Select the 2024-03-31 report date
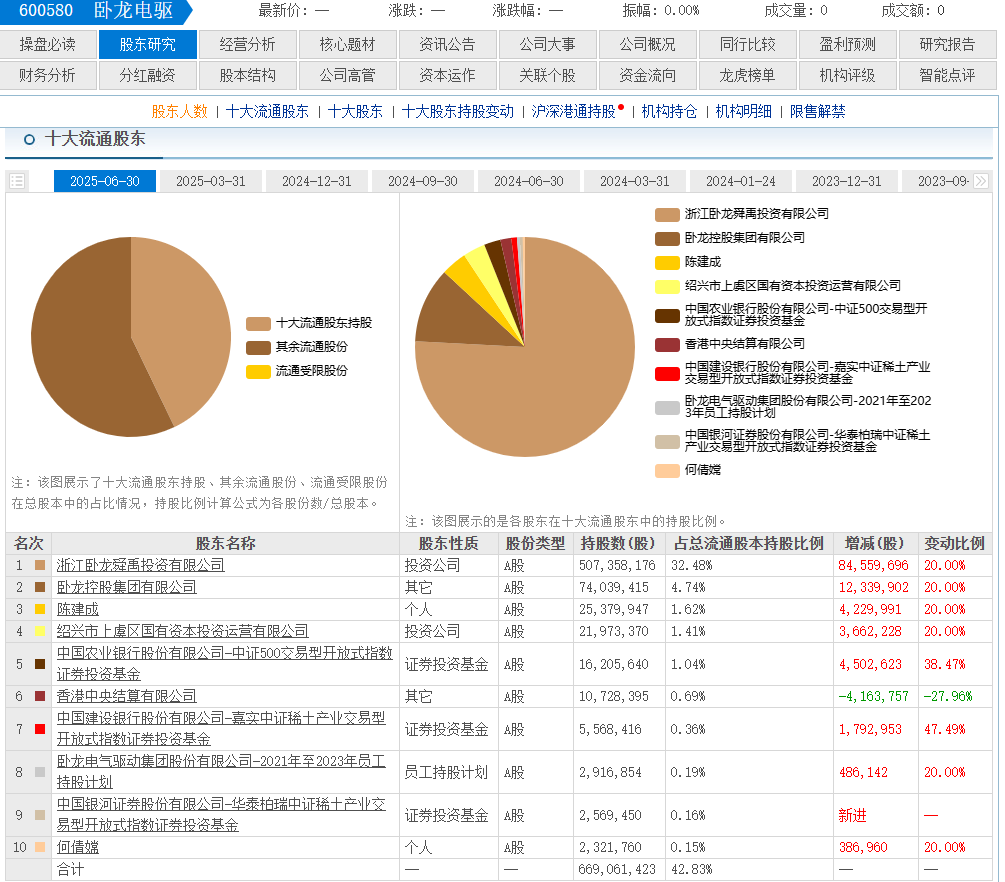 click(x=635, y=181)
